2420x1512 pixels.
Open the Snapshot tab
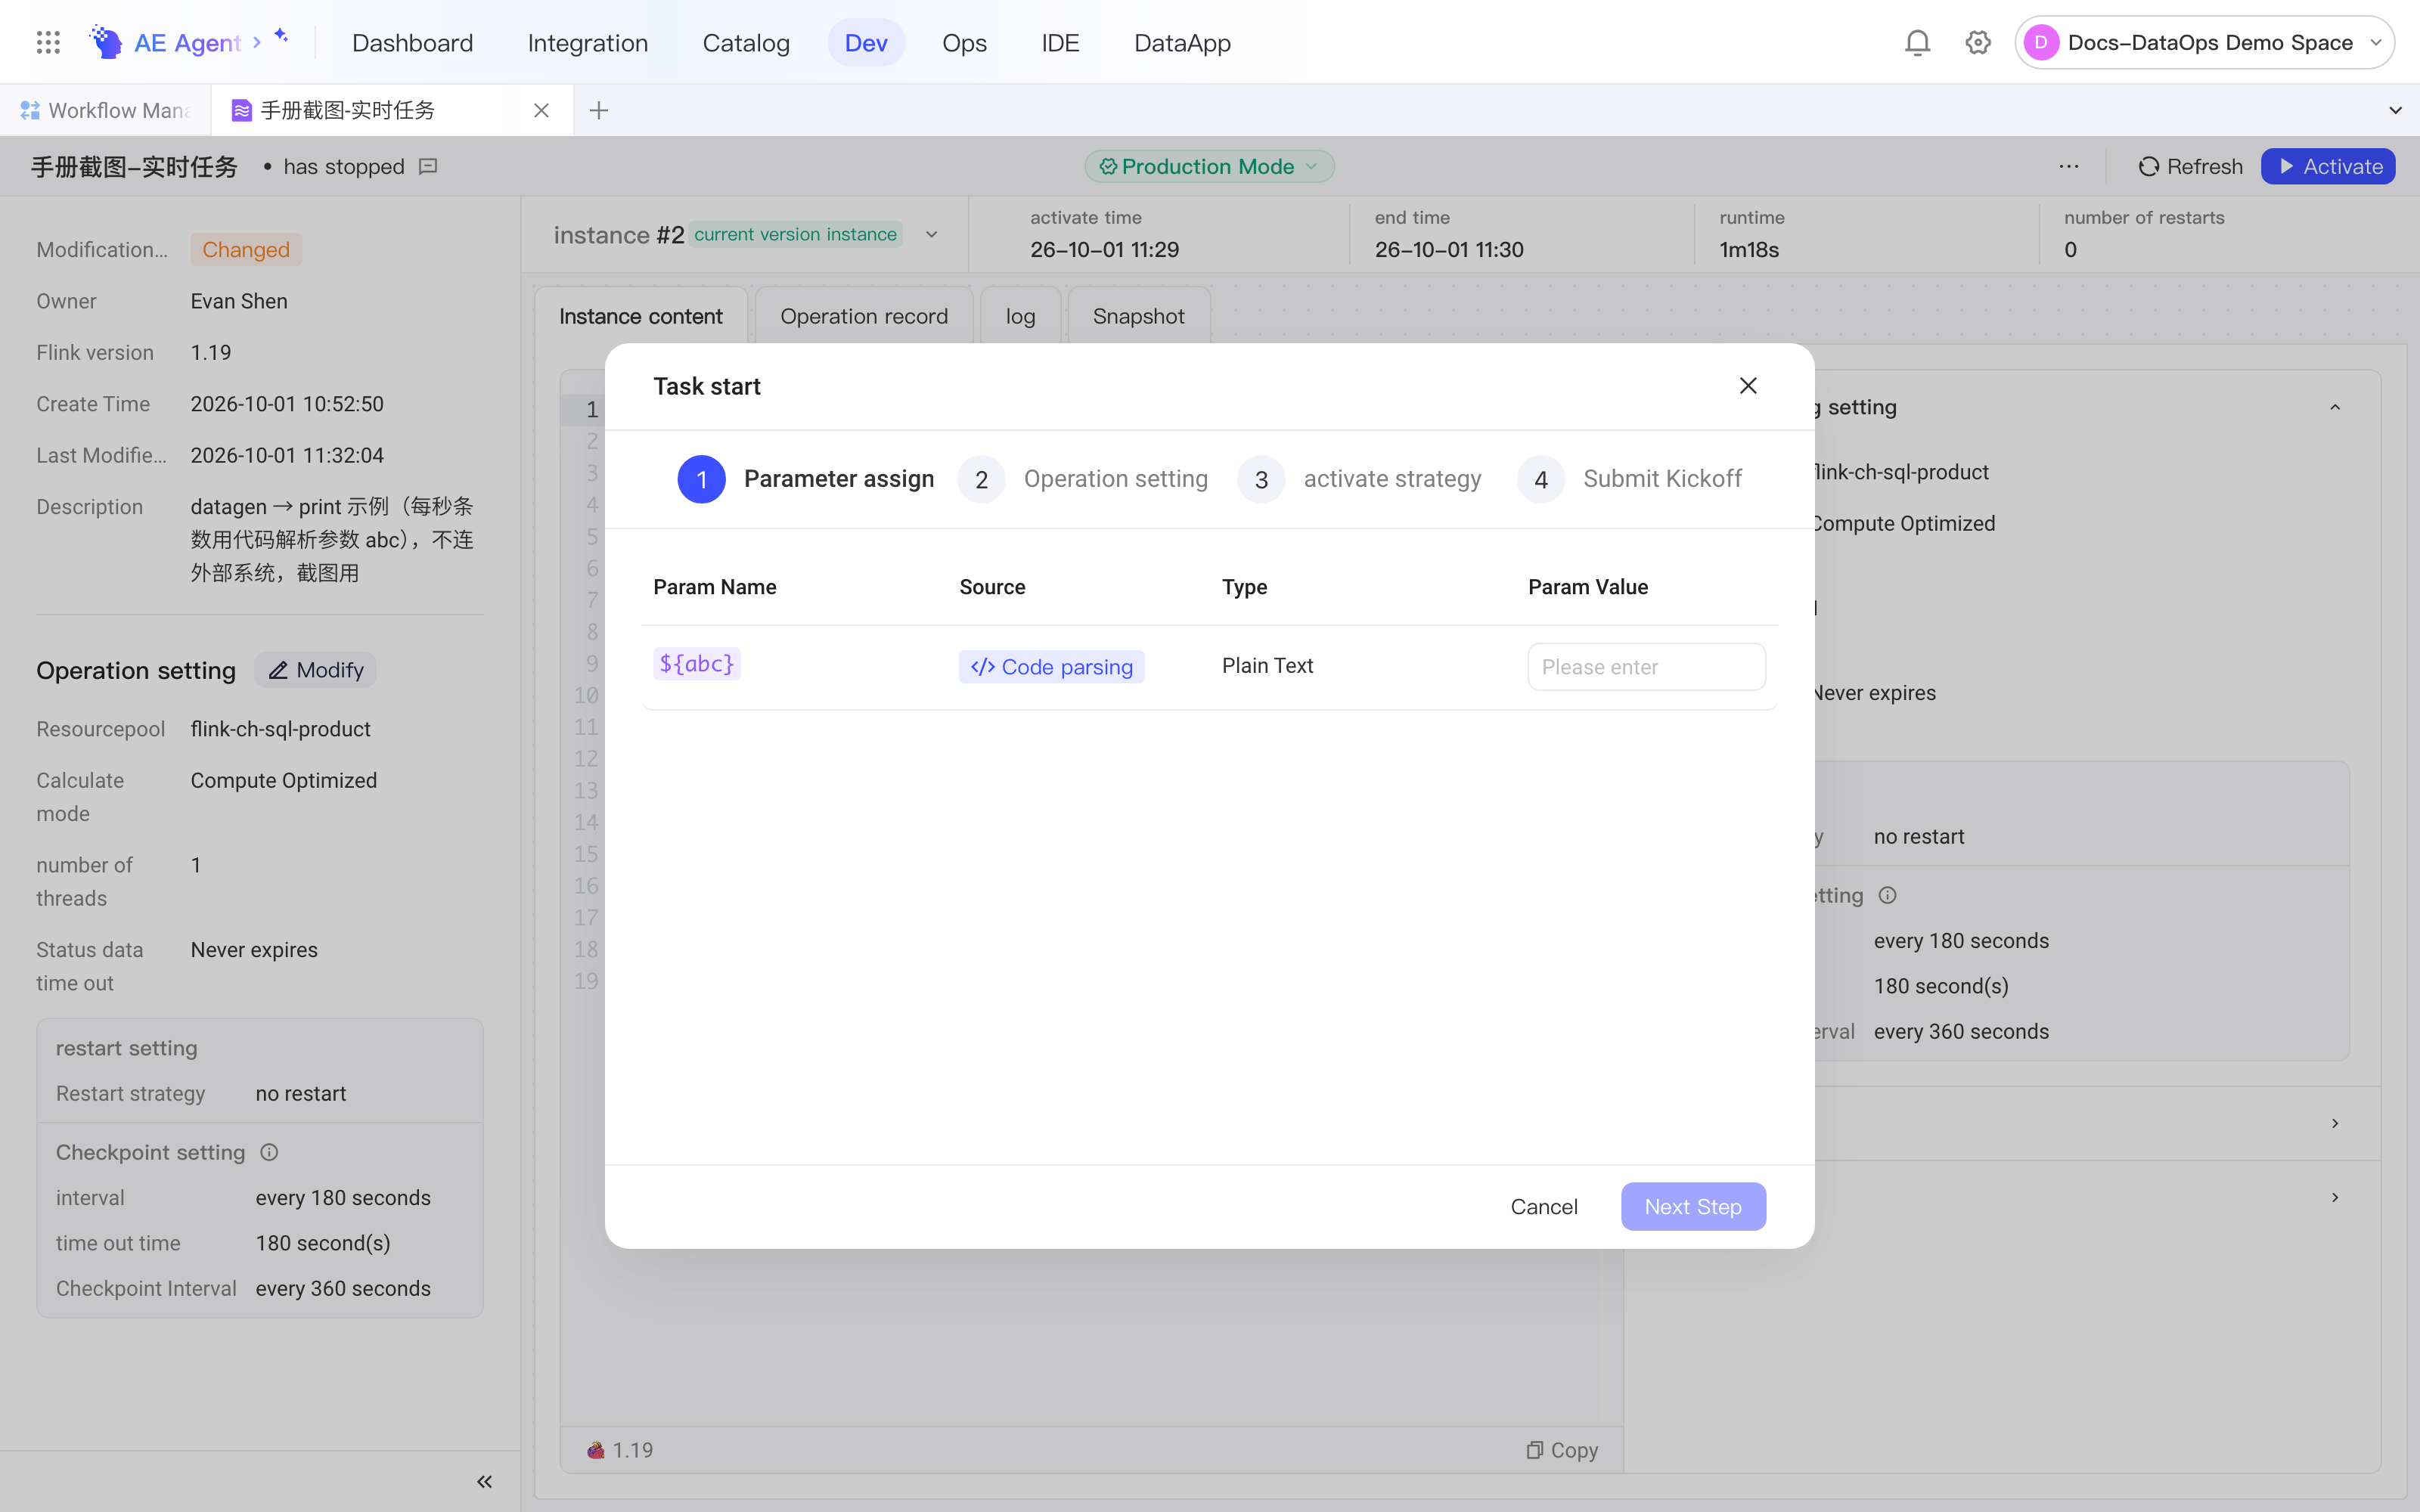(x=1138, y=316)
